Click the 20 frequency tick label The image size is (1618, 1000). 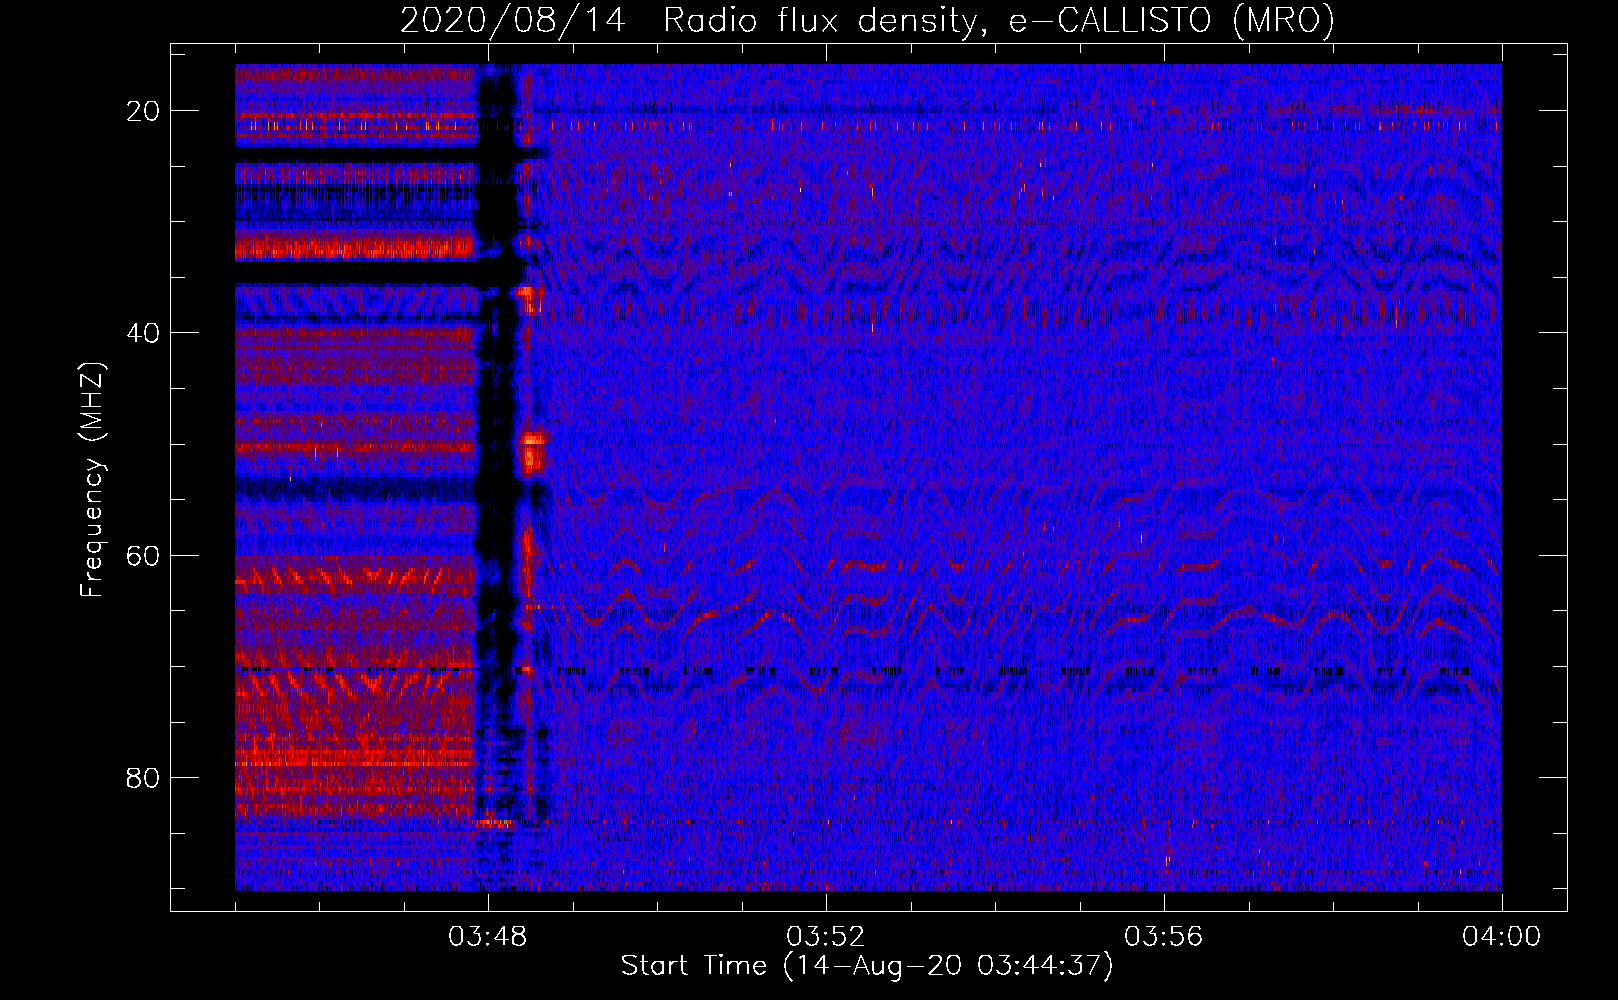[144, 111]
